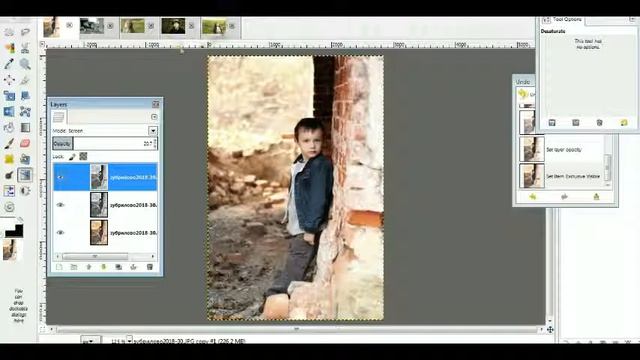Open the Layers panel tab menu arrow
Screen dimensions: 640x360
(154, 117)
